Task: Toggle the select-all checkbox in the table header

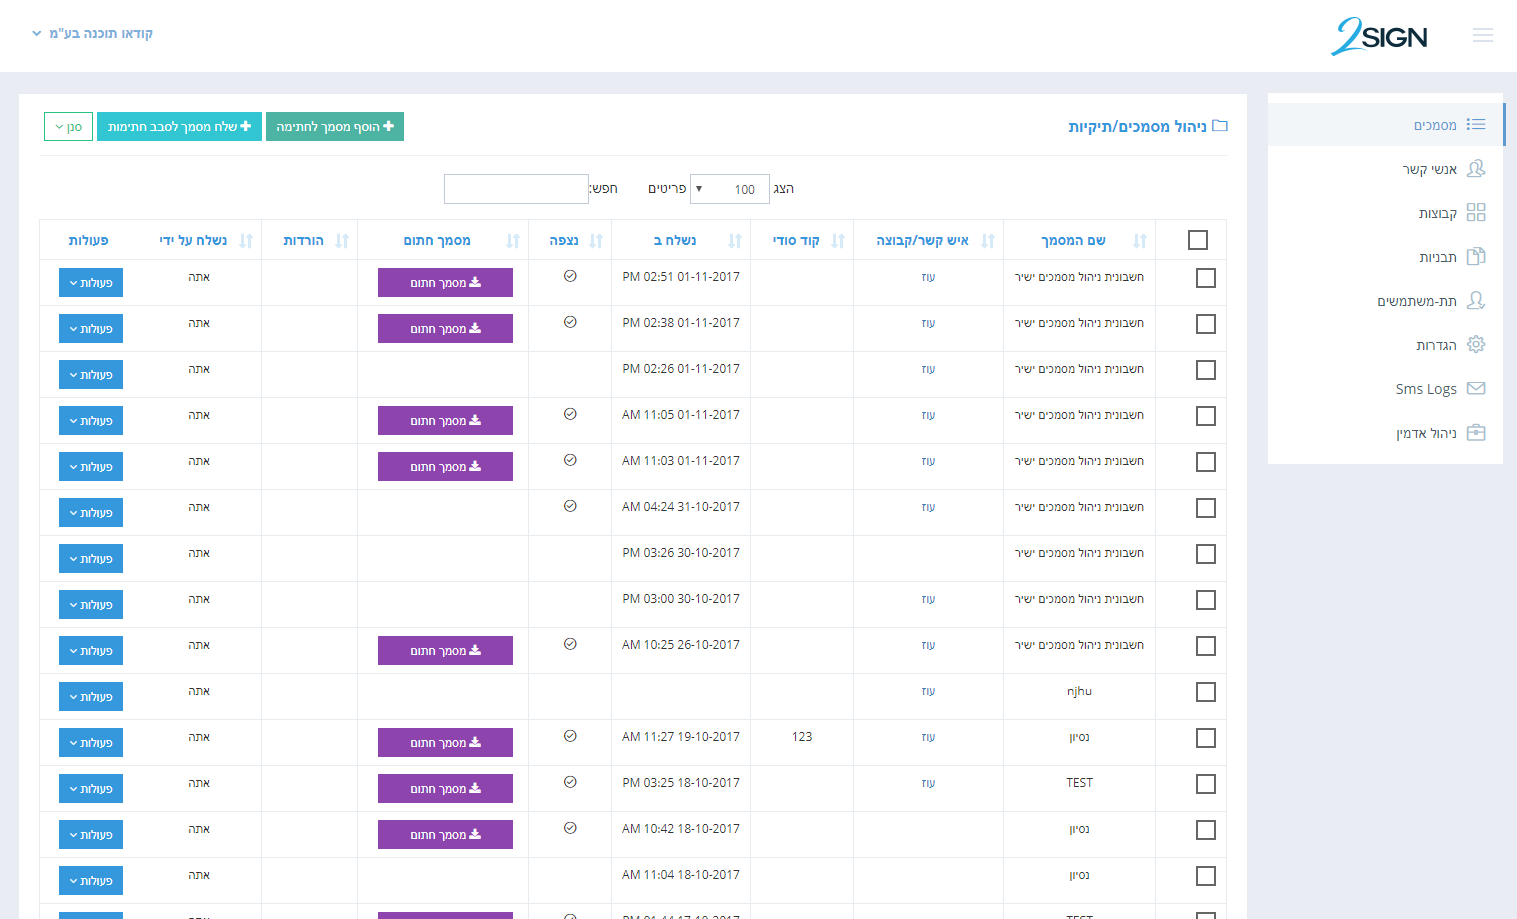Action: tap(1198, 240)
